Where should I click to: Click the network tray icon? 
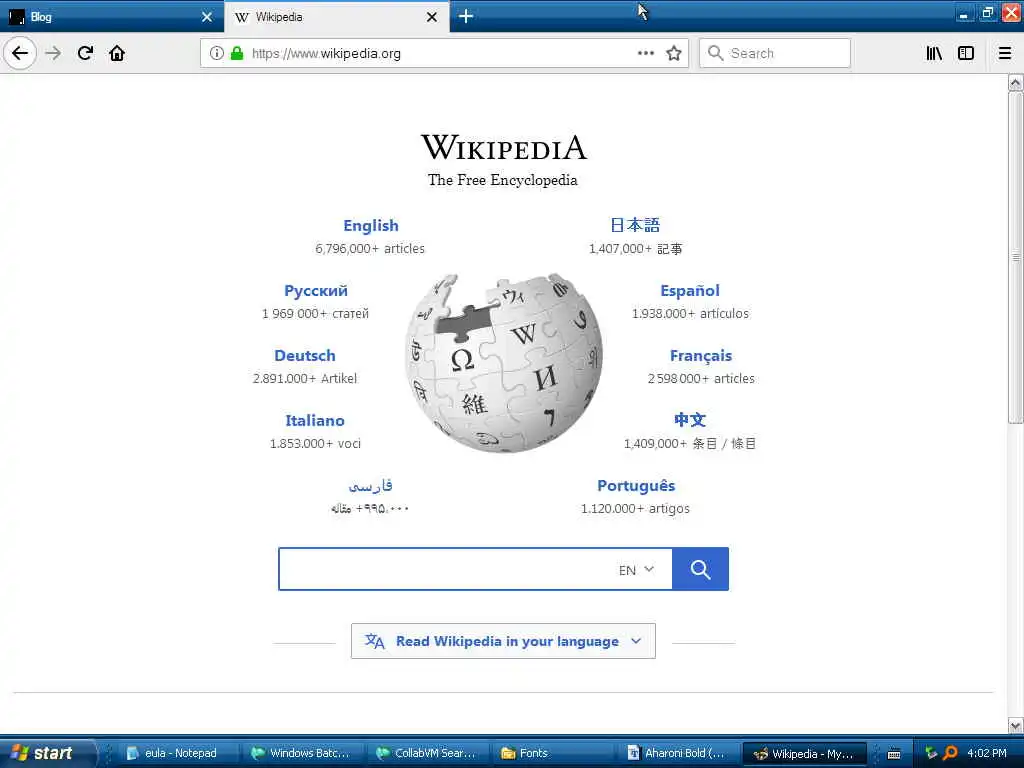(x=931, y=753)
